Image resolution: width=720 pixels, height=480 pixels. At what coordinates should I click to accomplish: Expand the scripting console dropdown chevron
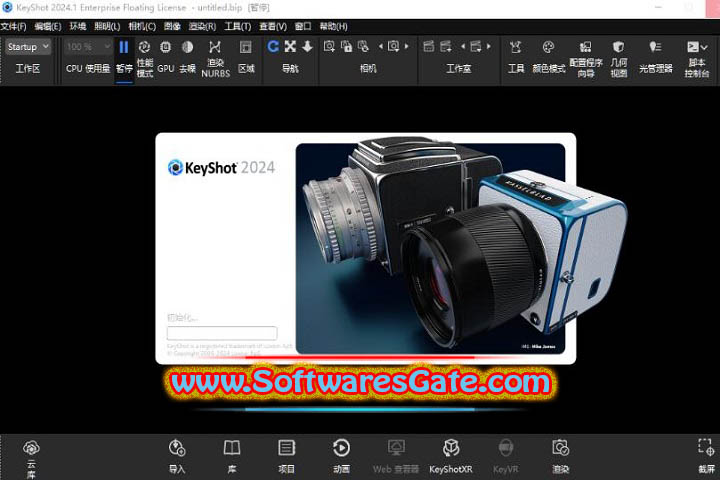pyautogui.click(x=704, y=47)
